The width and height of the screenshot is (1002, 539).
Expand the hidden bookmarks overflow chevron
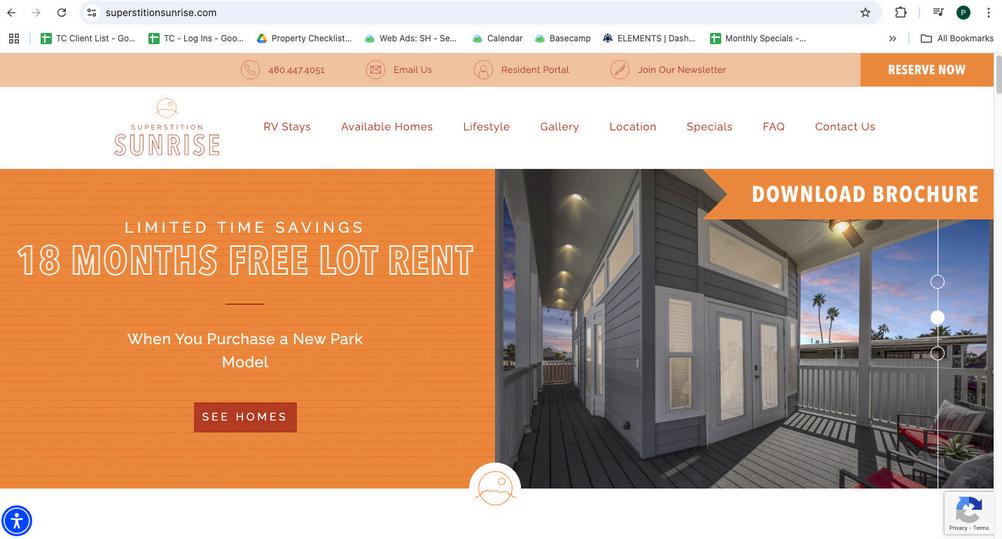click(893, 38)
